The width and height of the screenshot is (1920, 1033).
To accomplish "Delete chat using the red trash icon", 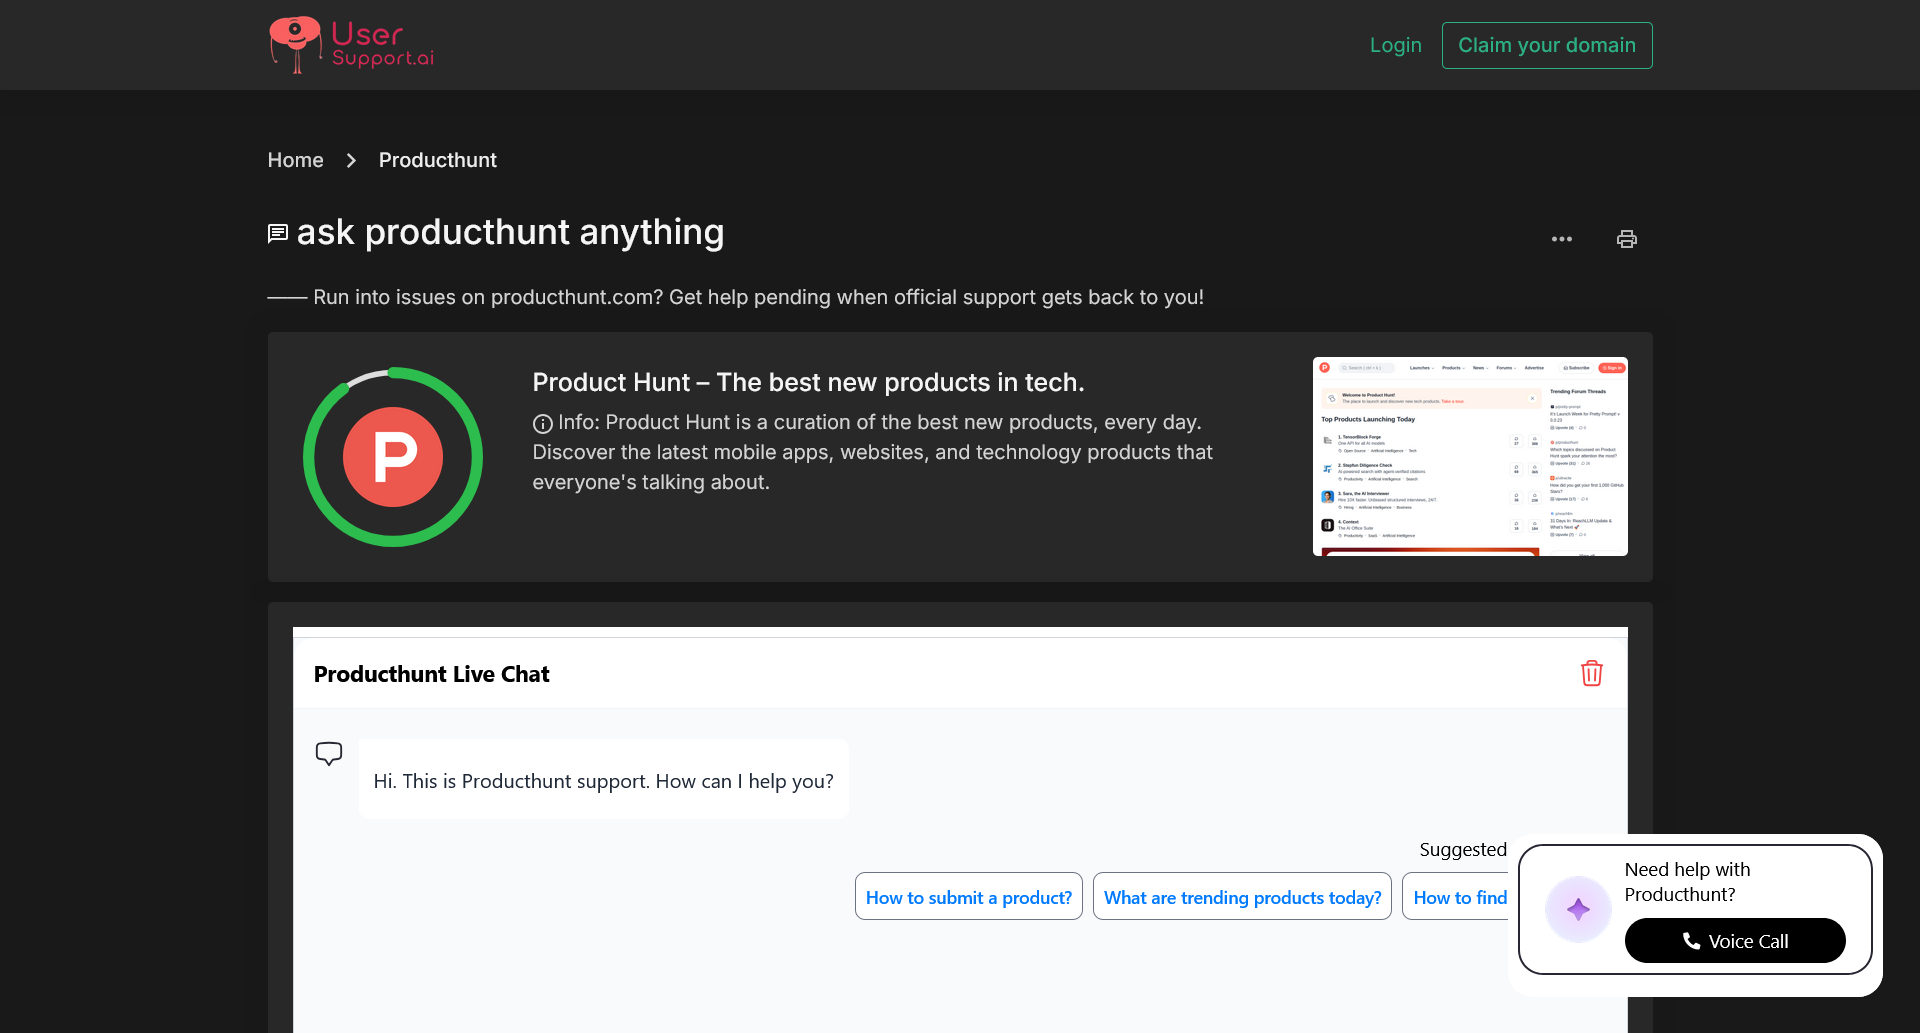I will click(1592, 673).
